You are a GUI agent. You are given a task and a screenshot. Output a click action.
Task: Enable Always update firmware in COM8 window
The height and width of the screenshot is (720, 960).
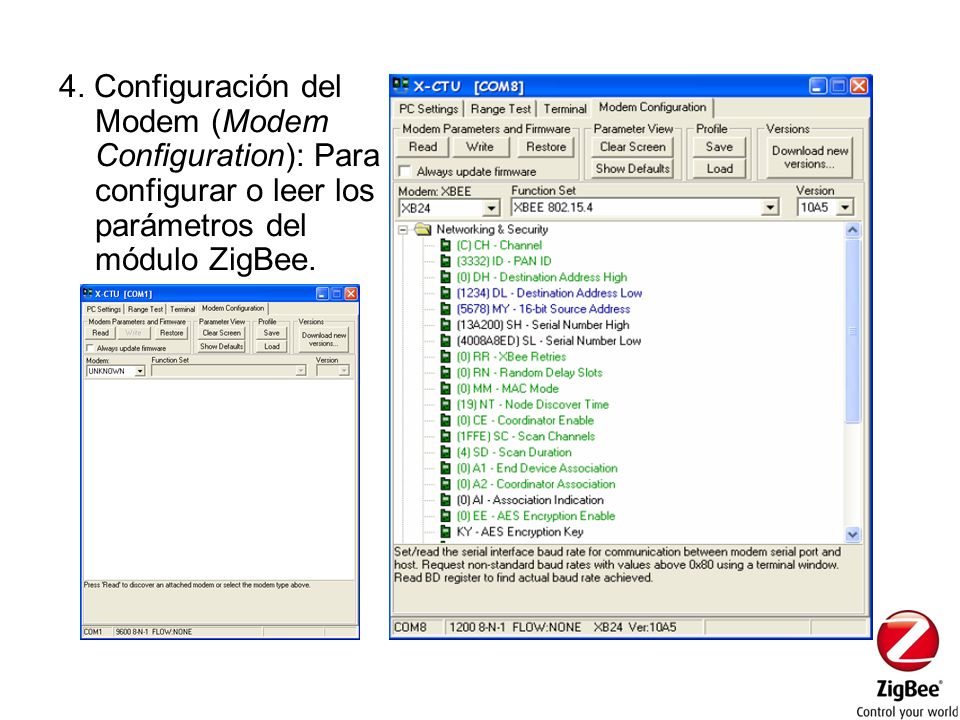click(x=405, y=171)
